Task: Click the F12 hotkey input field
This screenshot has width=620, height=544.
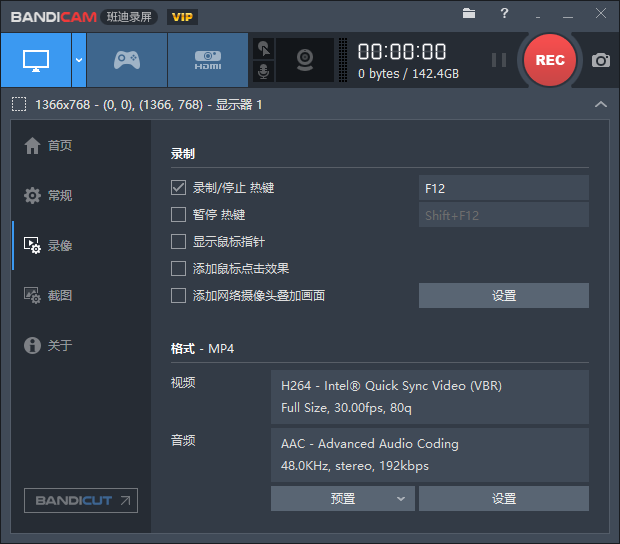Action: [x=504, y=188]
